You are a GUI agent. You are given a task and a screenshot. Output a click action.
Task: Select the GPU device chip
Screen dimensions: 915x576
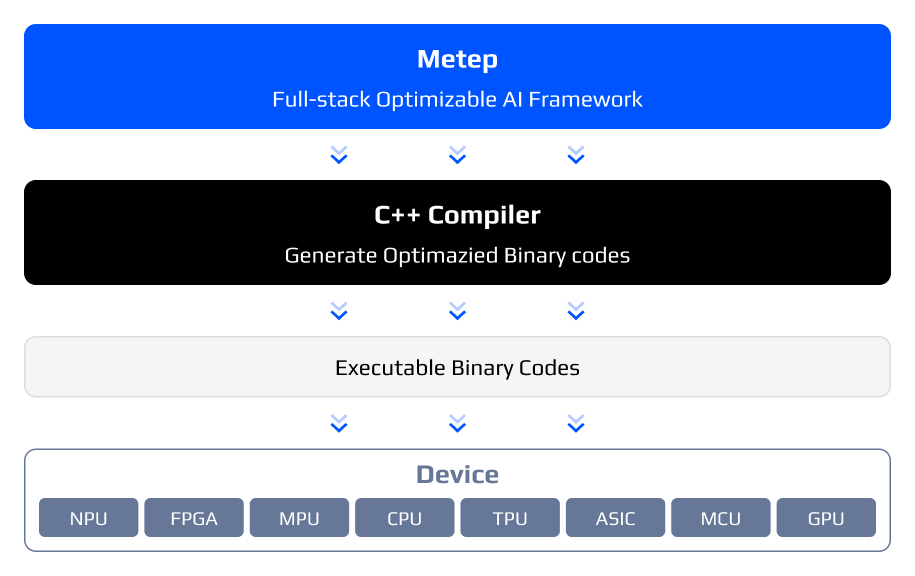826,518
